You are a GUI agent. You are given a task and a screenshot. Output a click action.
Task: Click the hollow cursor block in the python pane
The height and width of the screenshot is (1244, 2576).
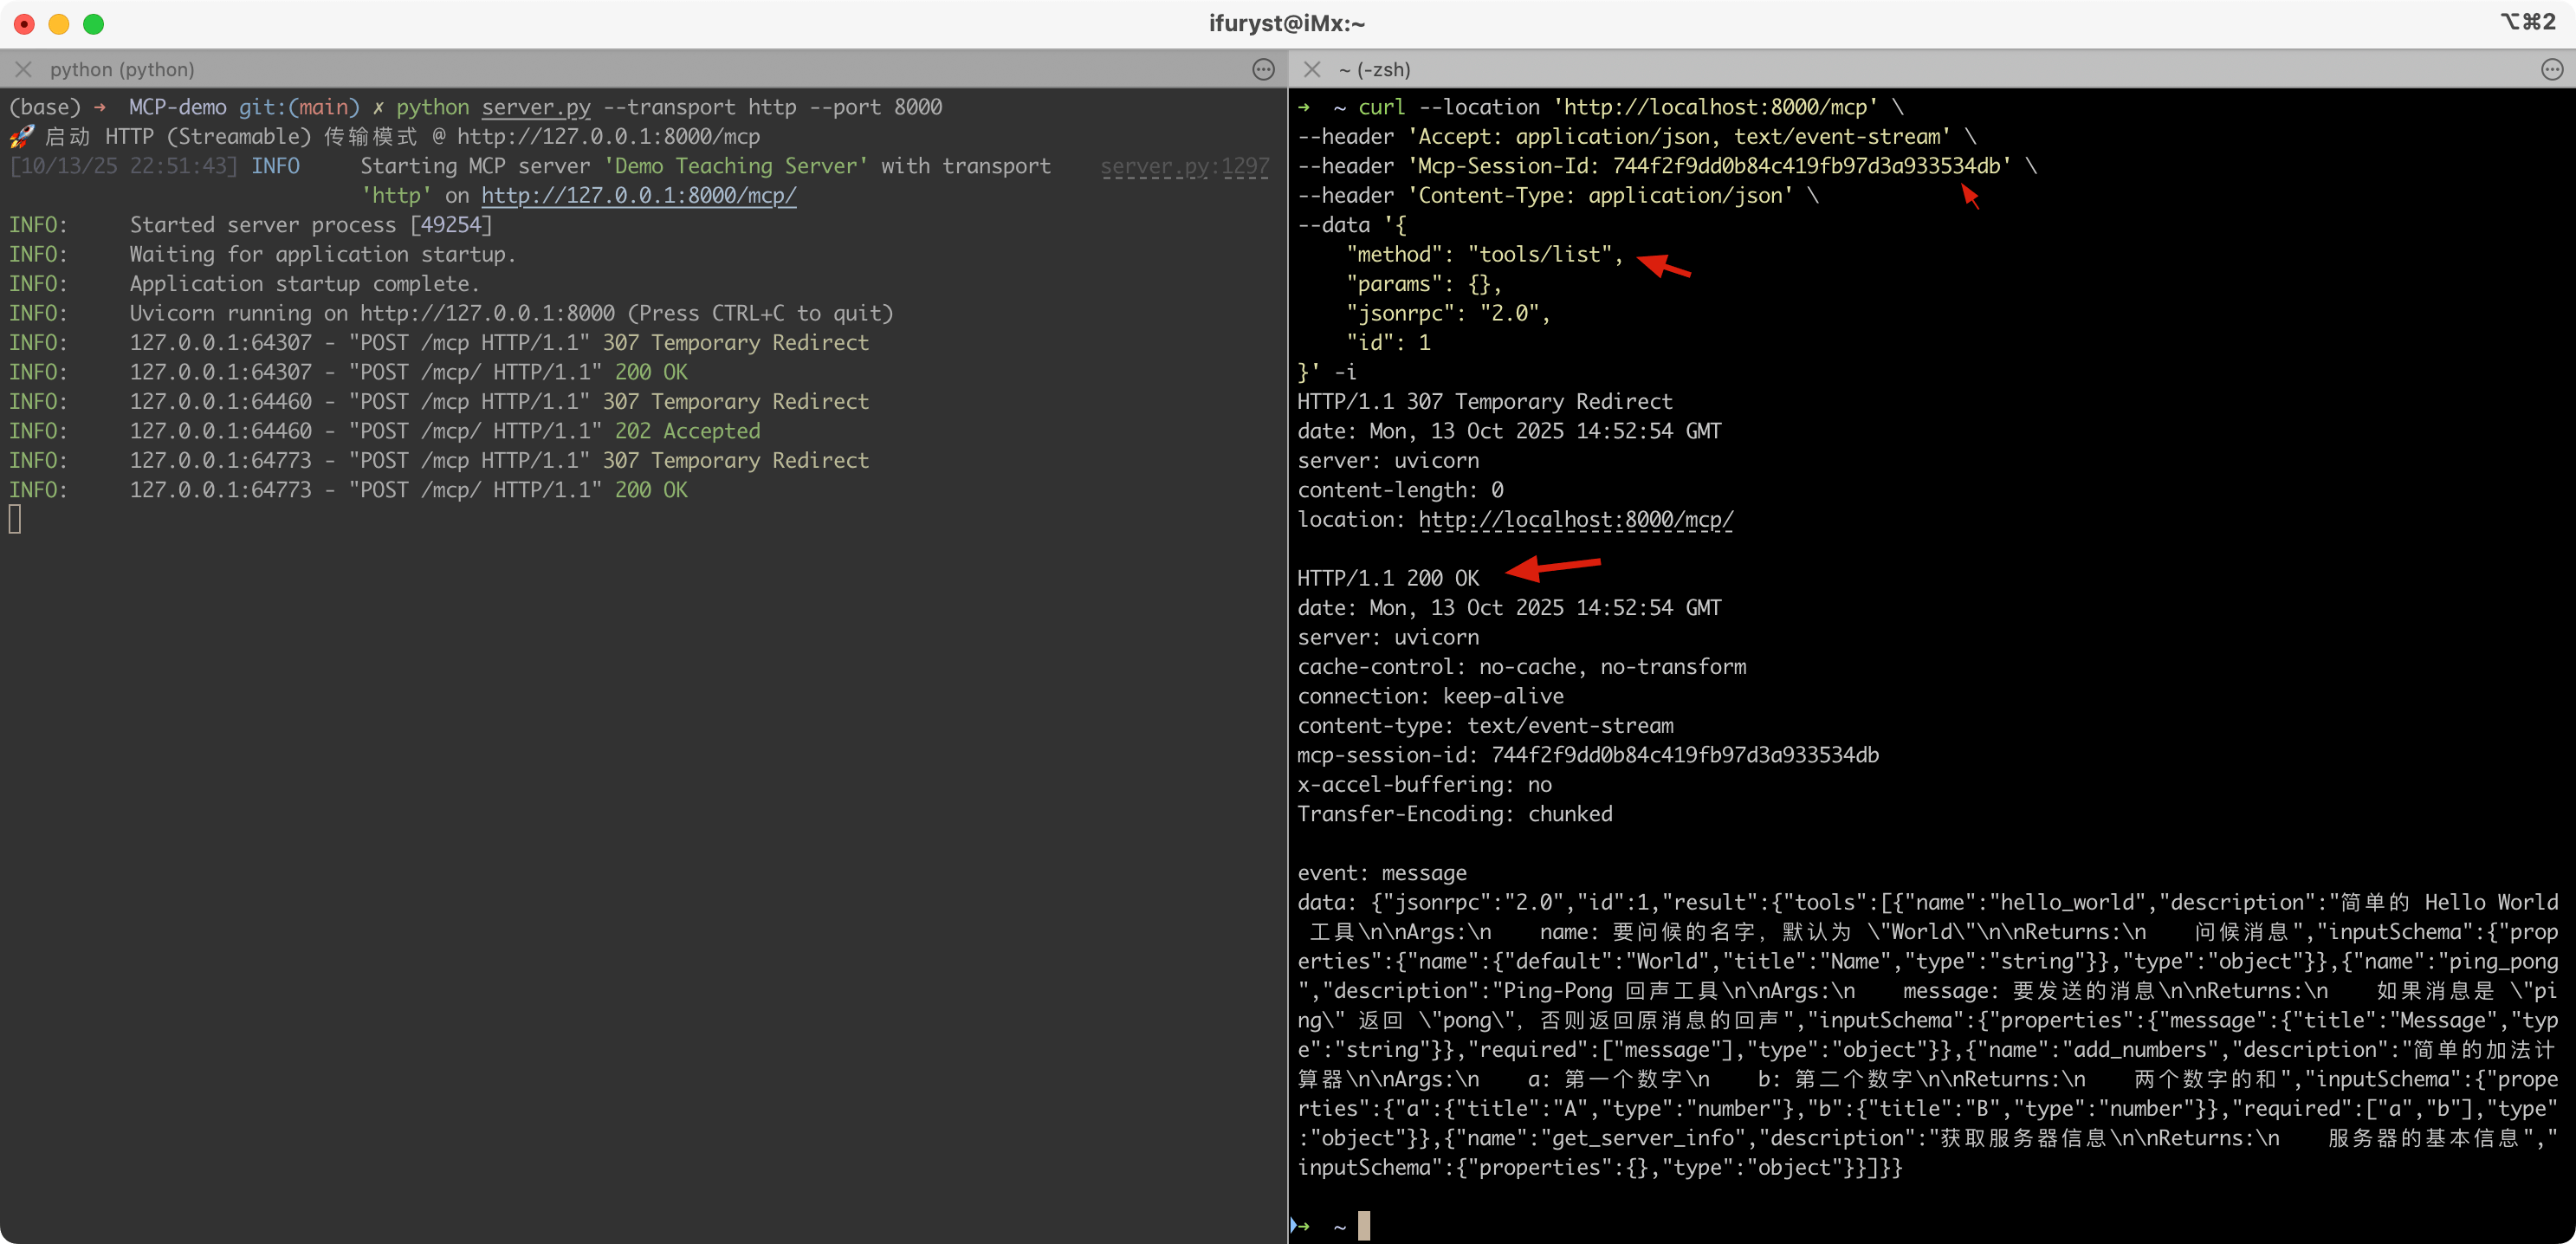pyautogui.click(x=15, y=519)
